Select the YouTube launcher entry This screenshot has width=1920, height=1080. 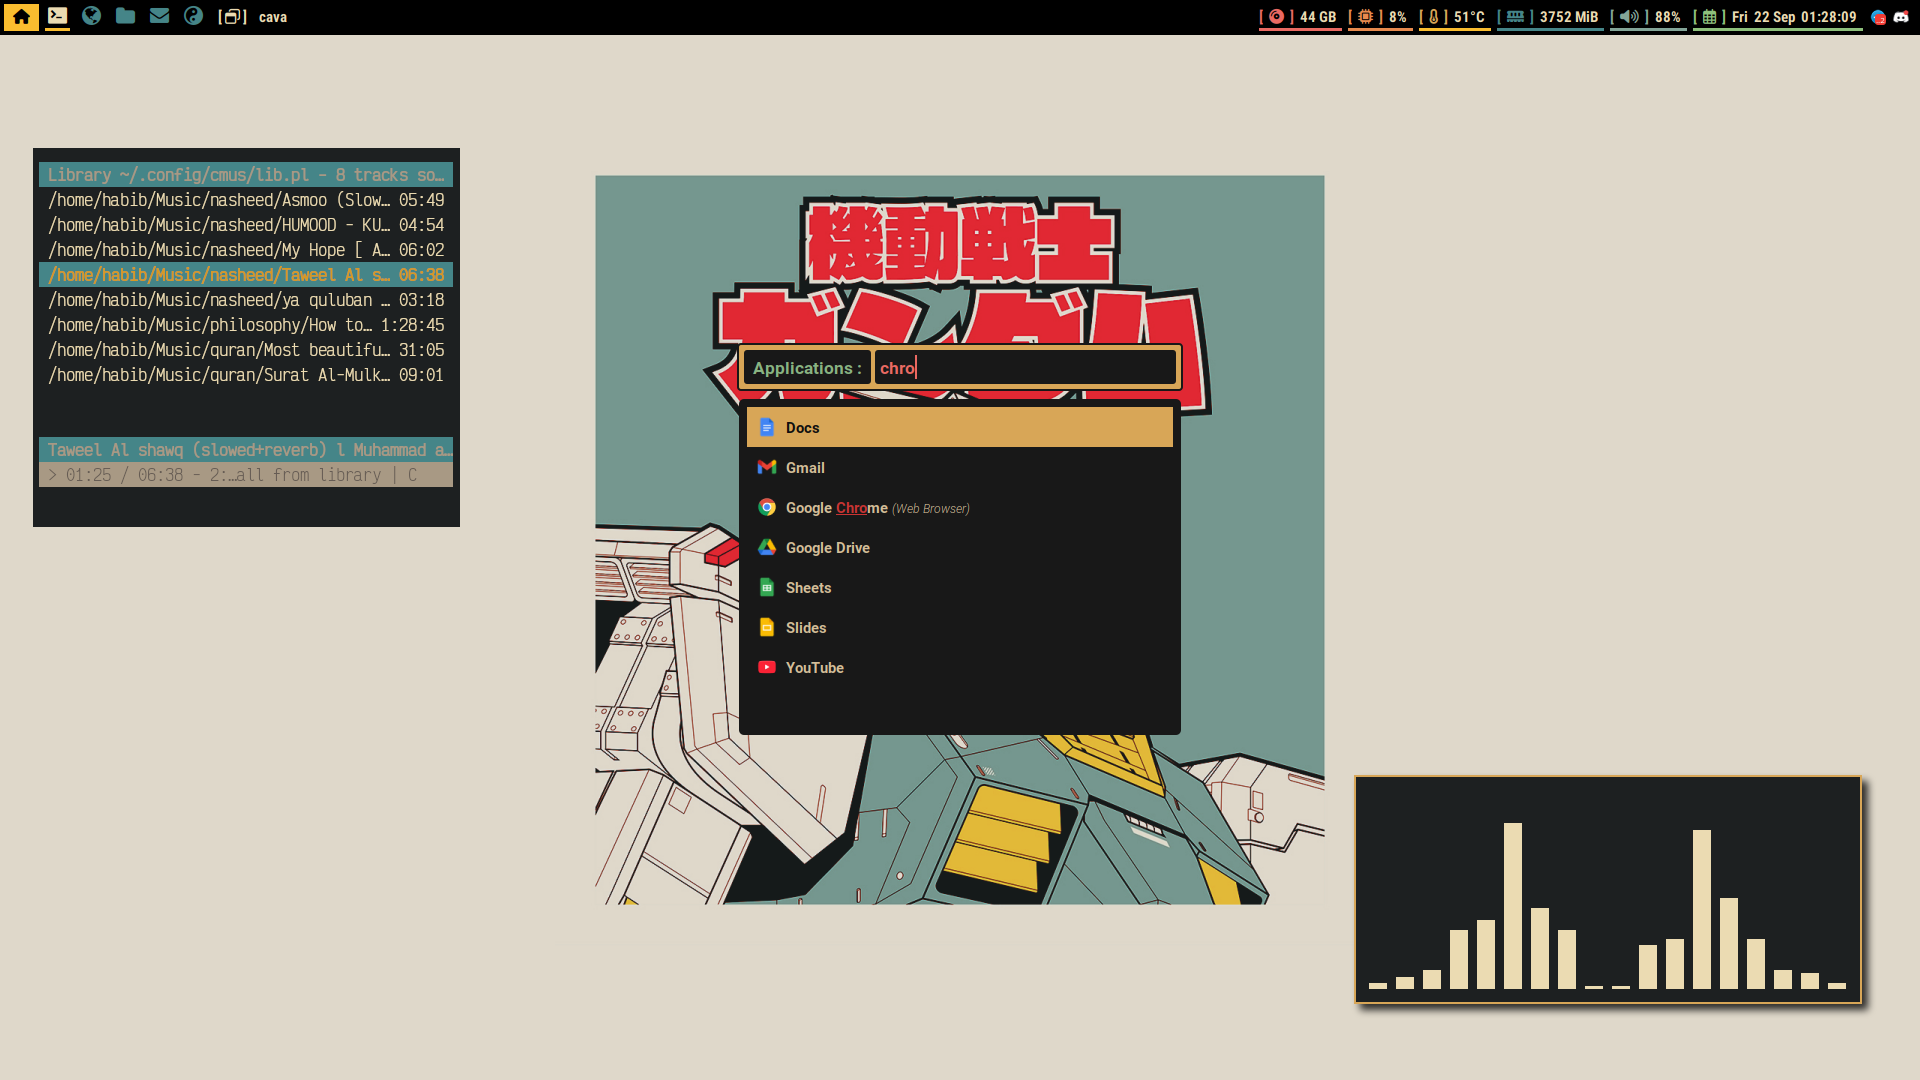960,667
